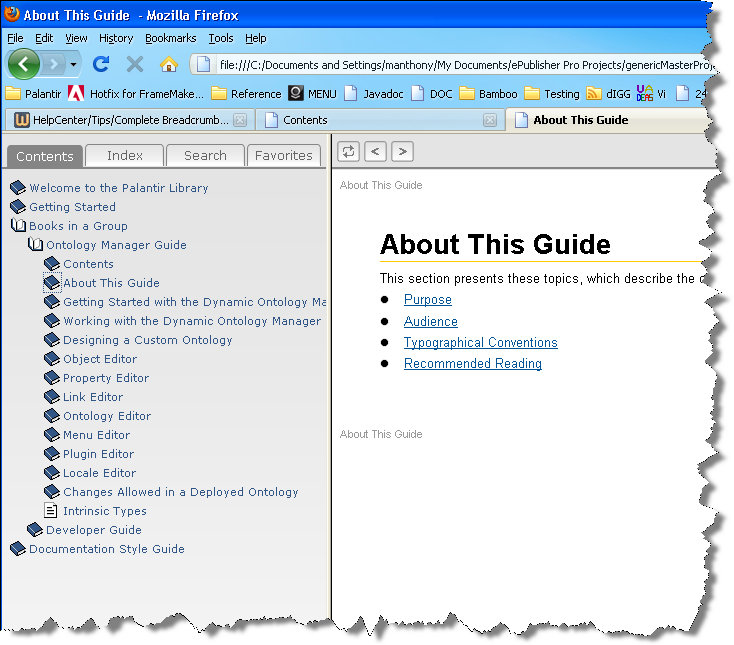Viewport: 734px width, 645px height.
Task: Click the Home icon in the navigation toolbar
Action: tap(169, 65)
